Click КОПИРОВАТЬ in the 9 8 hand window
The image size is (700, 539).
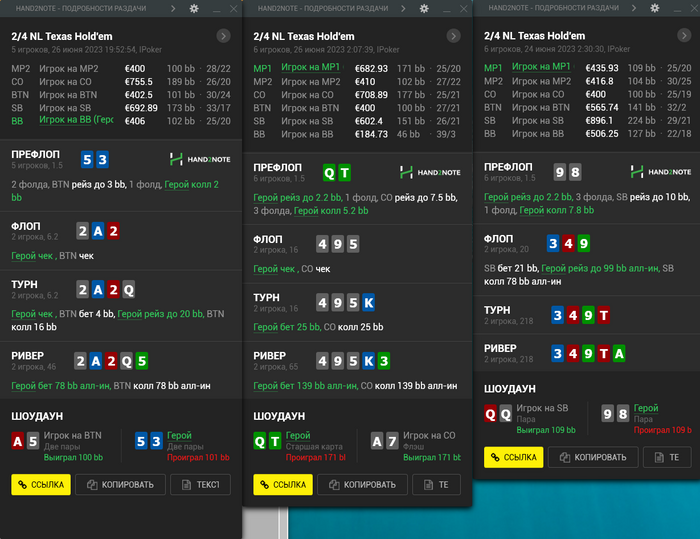pos(593,457)
